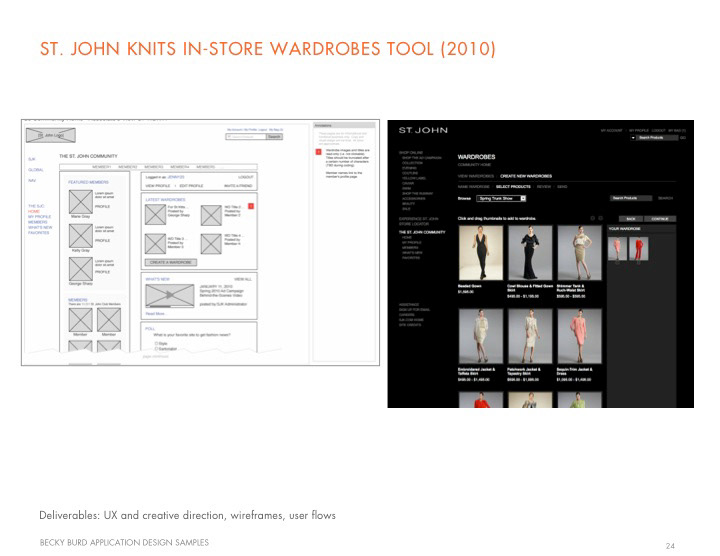Click the Search Products field below the step tabs
This screenshot has height=556, width=720.
click(631, 198)
